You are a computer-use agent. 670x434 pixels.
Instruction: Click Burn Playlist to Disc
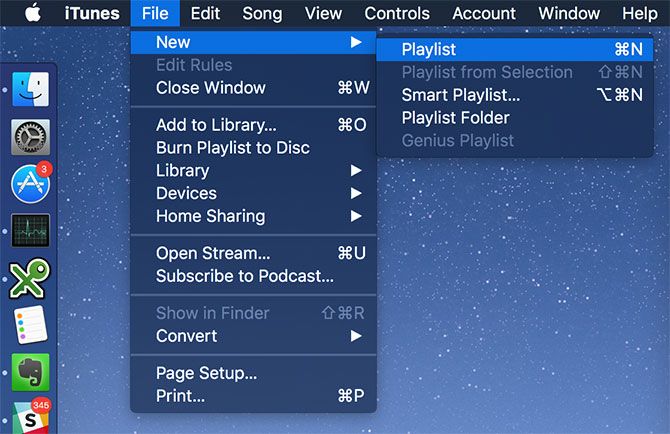click(233, 148)
